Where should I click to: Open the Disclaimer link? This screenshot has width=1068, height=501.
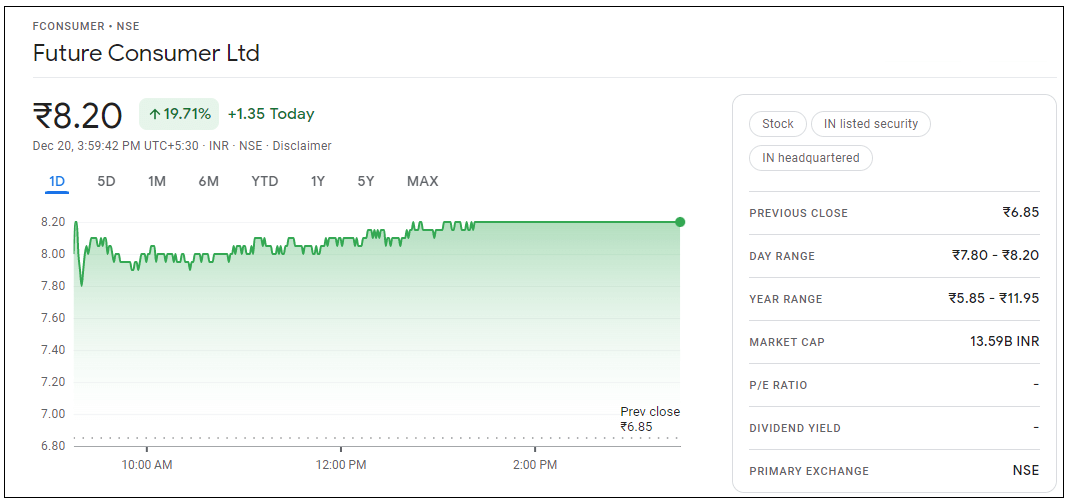tap(302, 146)
